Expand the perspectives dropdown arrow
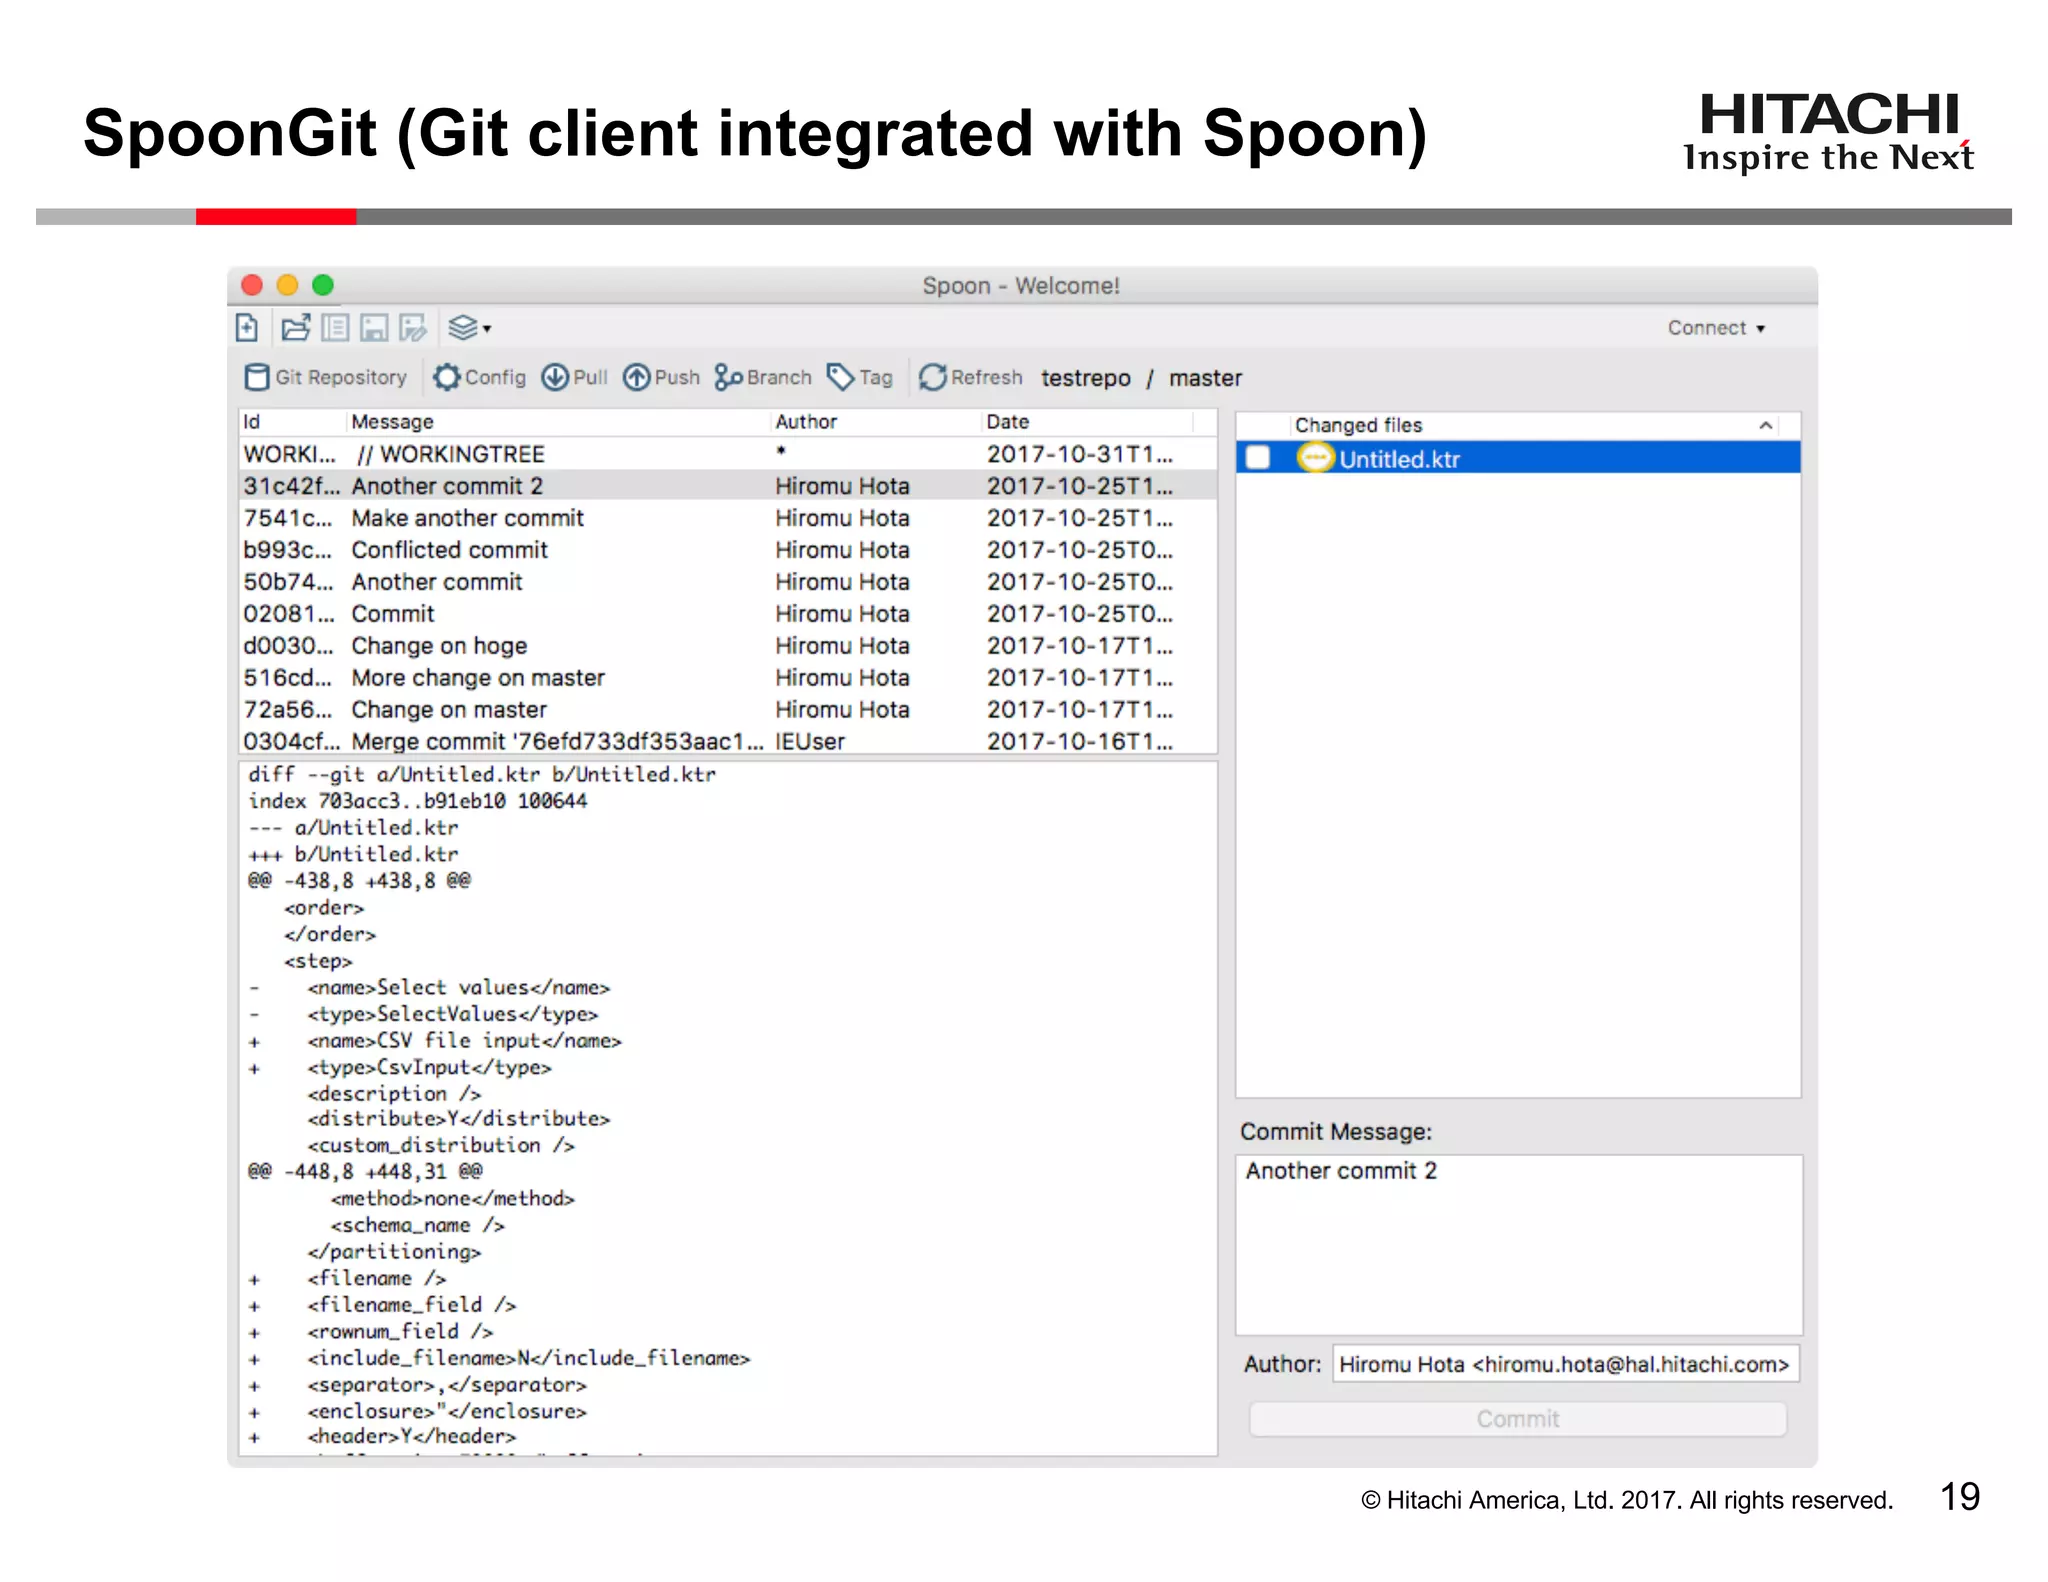The height and width of the screenshot is (1582, 2048). point(487,328)
